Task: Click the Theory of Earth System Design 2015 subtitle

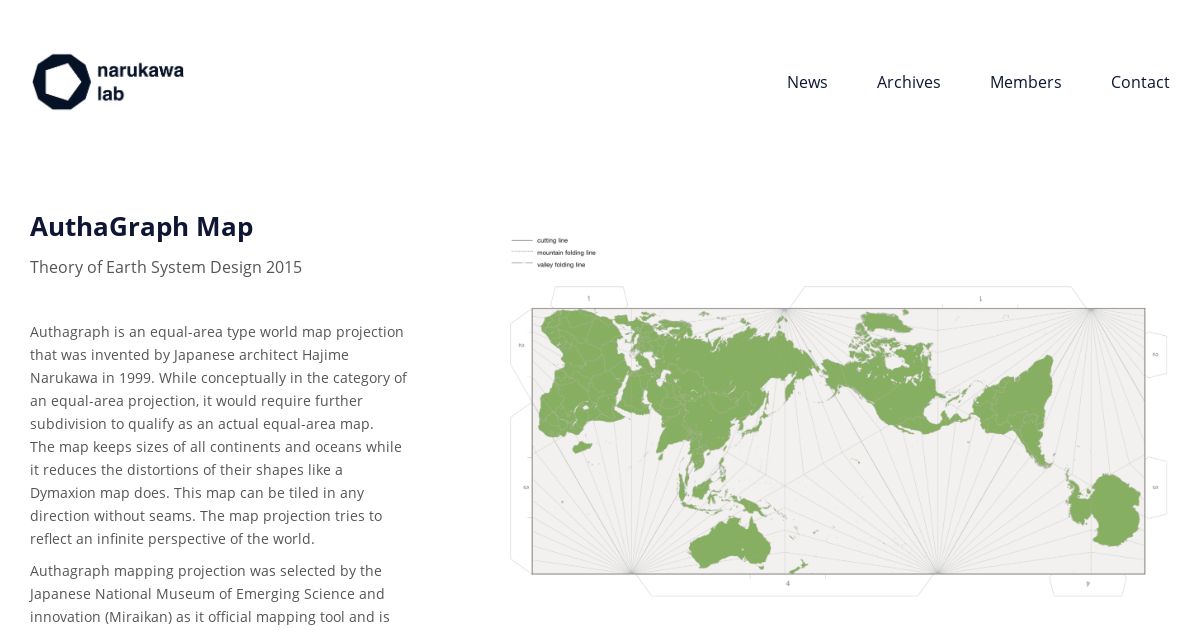Action: (166, 267)
